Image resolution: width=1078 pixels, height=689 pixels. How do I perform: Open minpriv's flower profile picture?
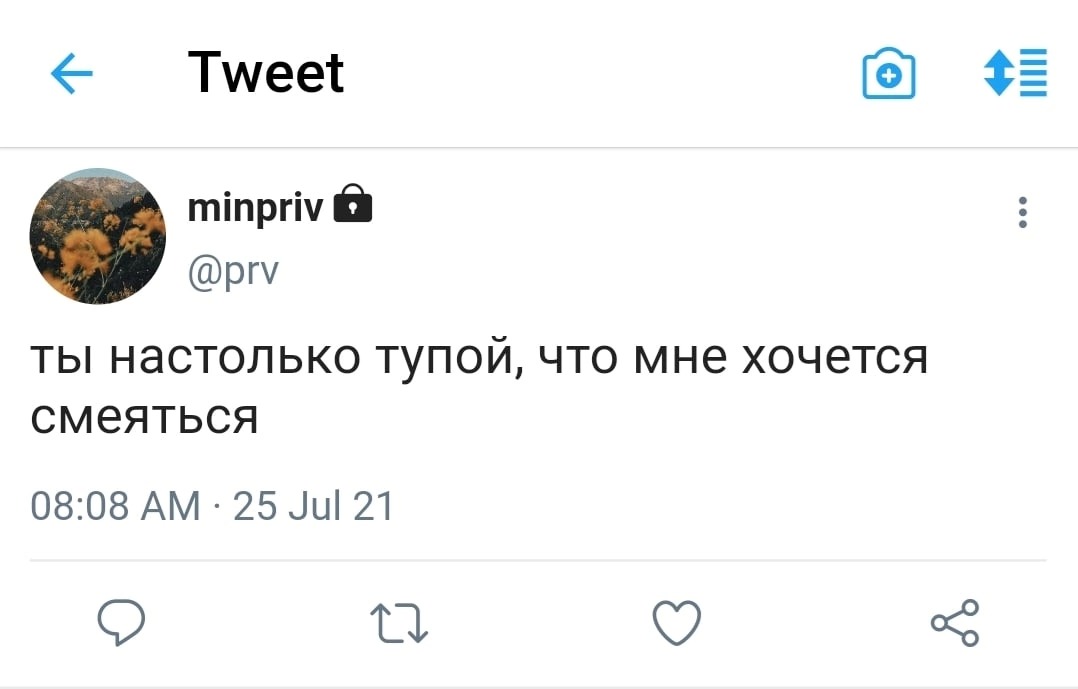point(97,236)
